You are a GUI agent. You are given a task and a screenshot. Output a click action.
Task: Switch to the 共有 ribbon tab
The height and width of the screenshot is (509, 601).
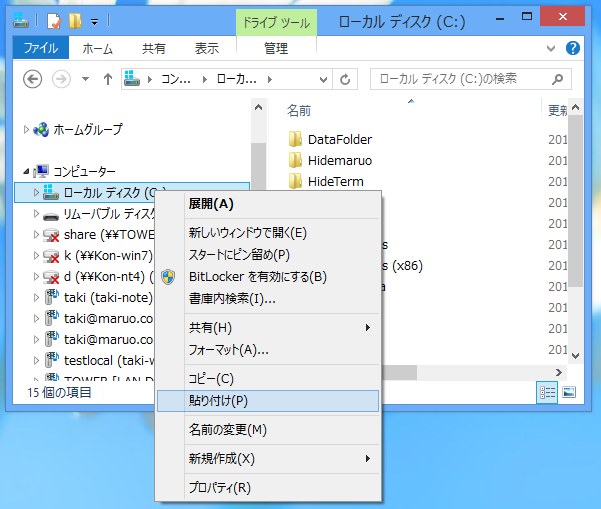(x=154, y=48)
